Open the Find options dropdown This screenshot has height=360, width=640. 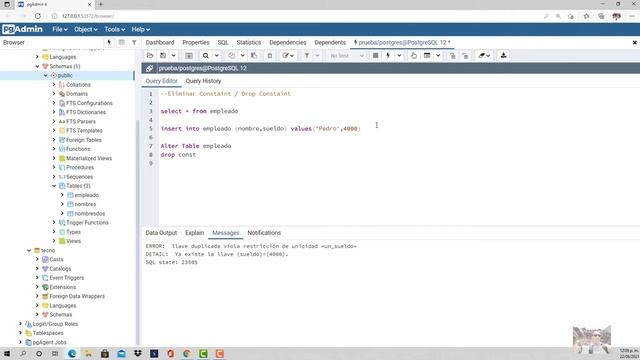[217, 56]
